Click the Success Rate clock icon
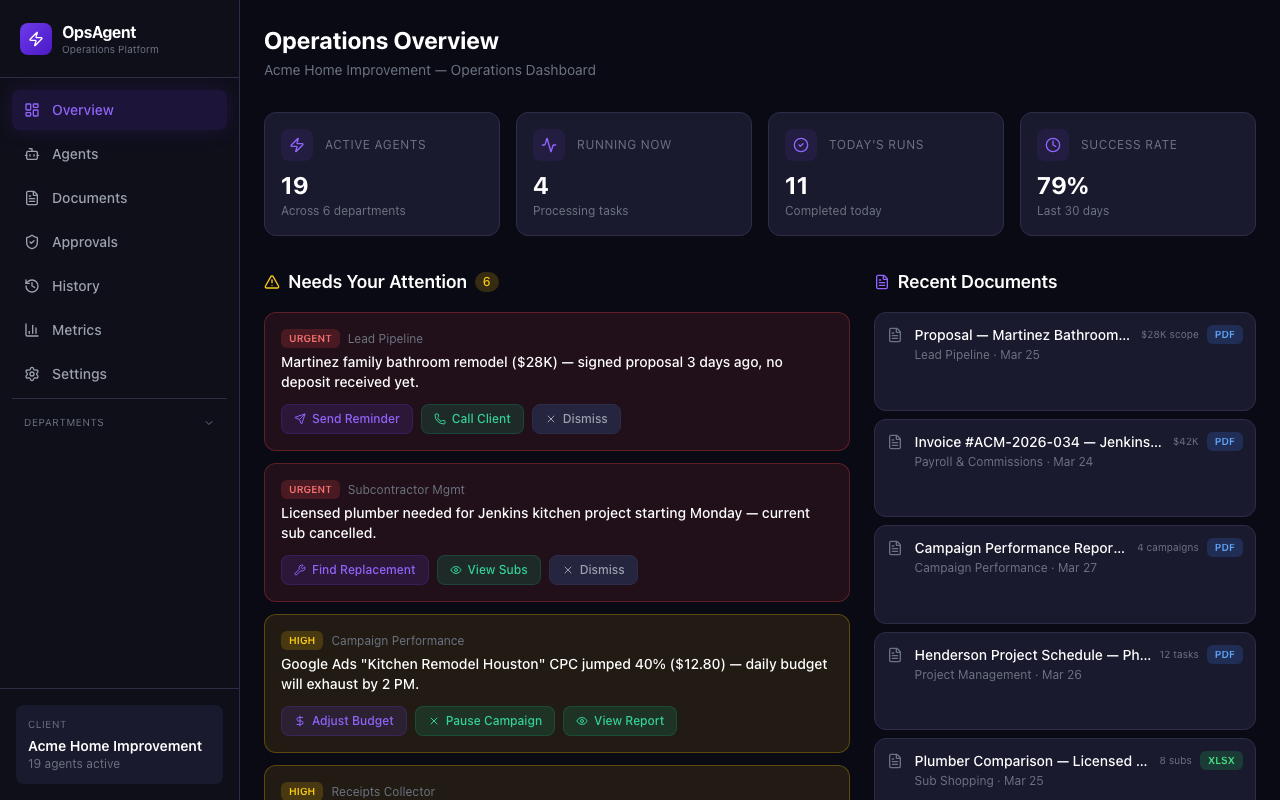The image size is (1280, 800). pyautogui.click(x=1053, y=145)
